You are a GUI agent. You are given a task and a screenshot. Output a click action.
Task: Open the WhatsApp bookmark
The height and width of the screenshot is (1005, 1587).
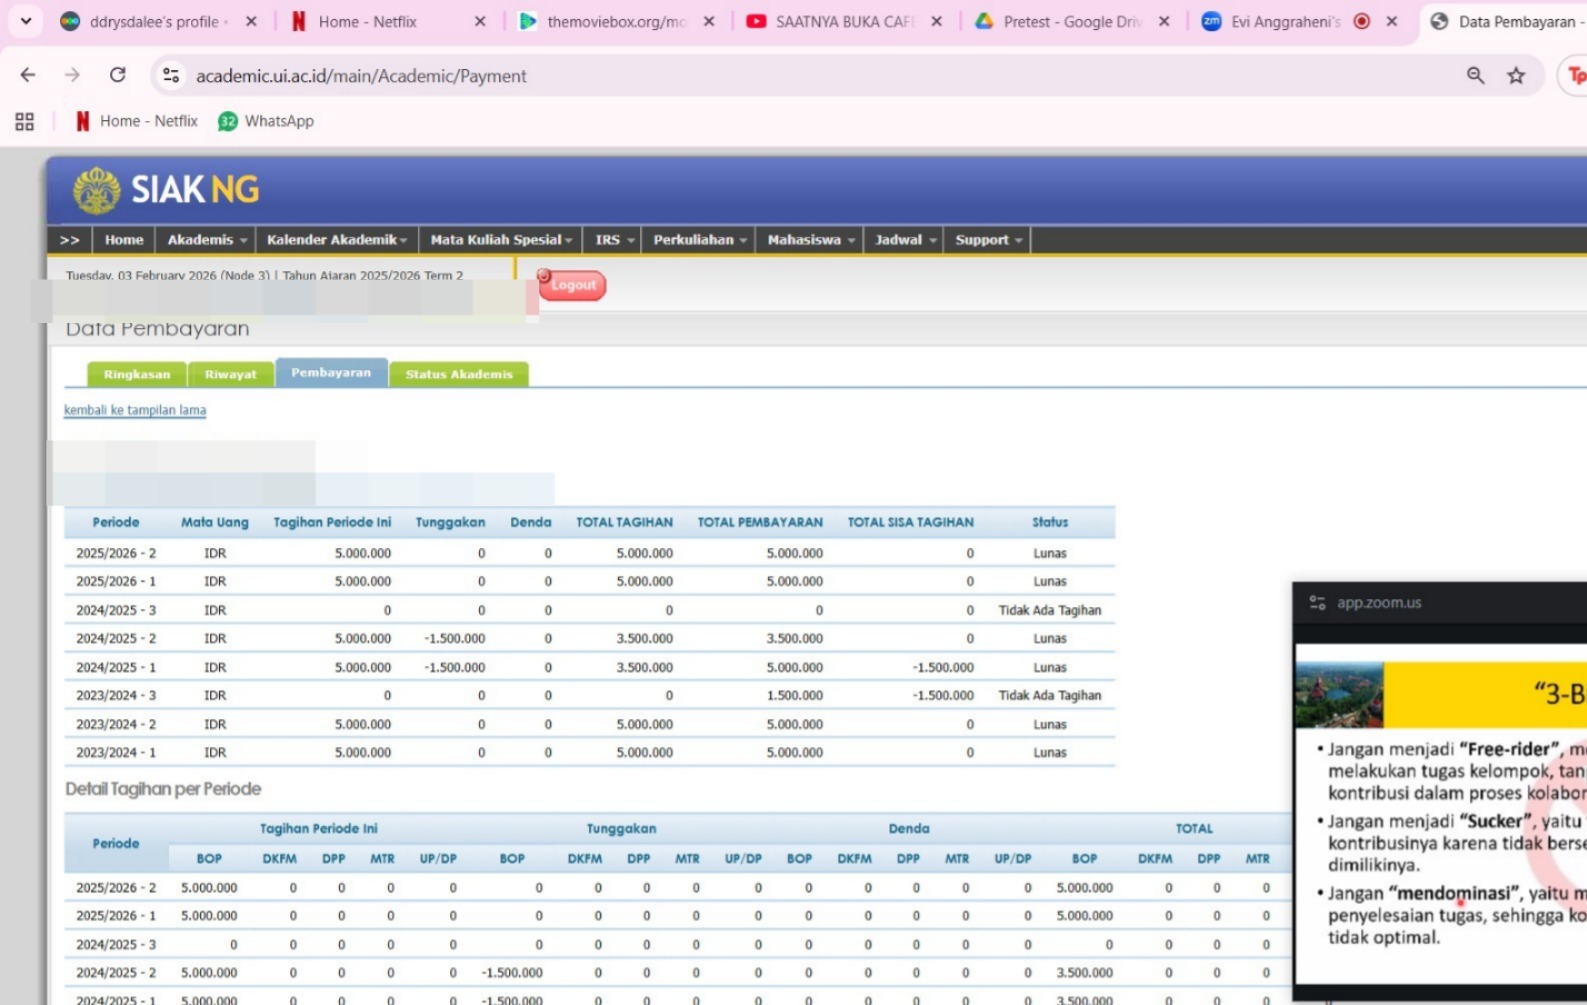pyautogui.click(x=266, y=121)
